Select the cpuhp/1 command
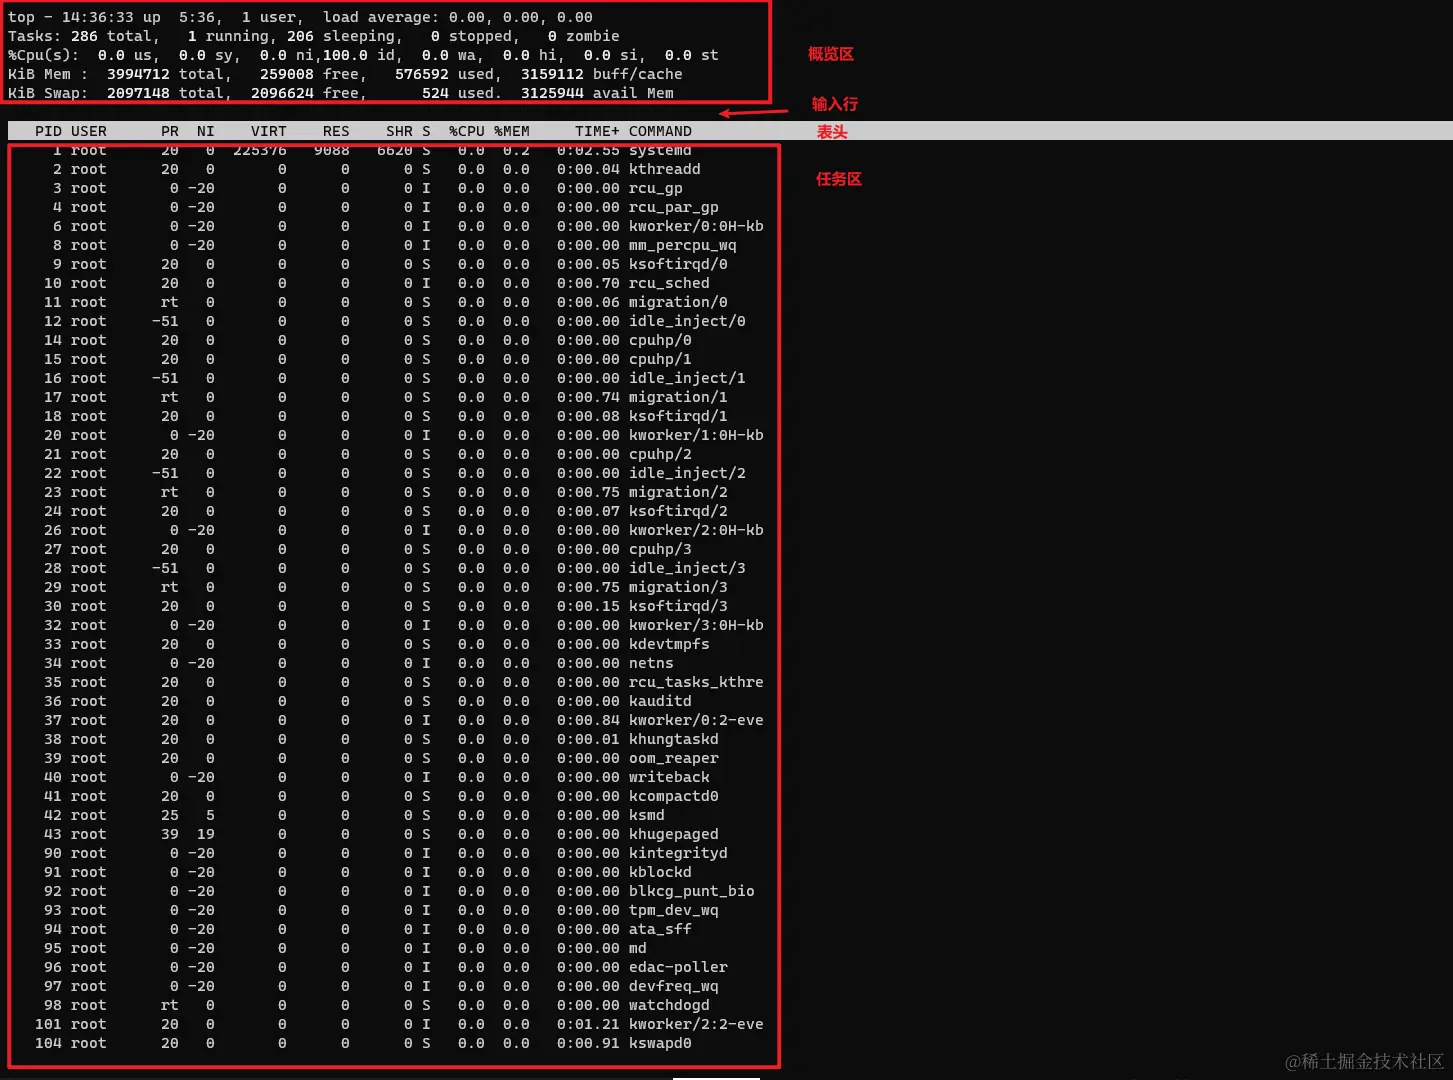The image size is (1453, 1080). pos(660,359)
